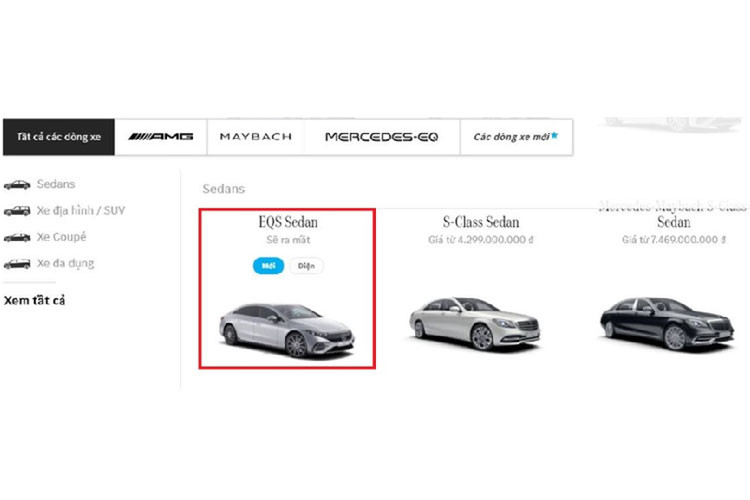
Task: Click the car icon beside Xe đa dụng
Action: coord(17,264)
